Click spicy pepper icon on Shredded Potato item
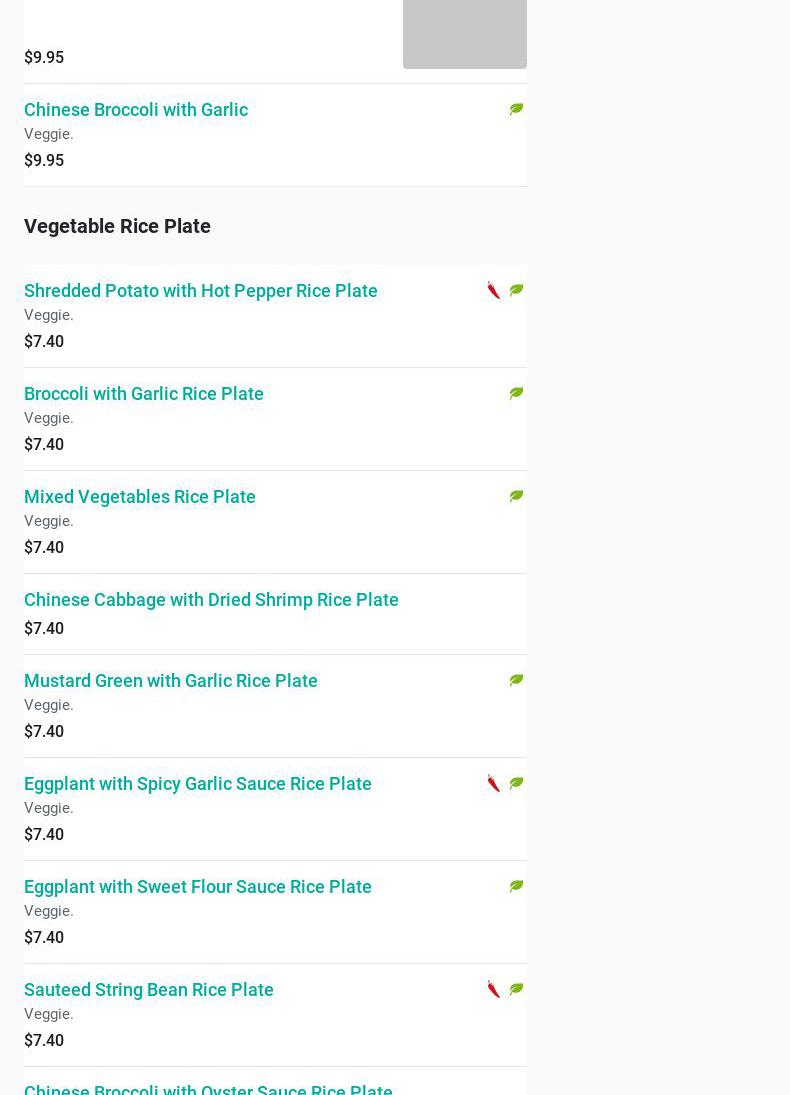790x1095 pixels. point(494,290)
